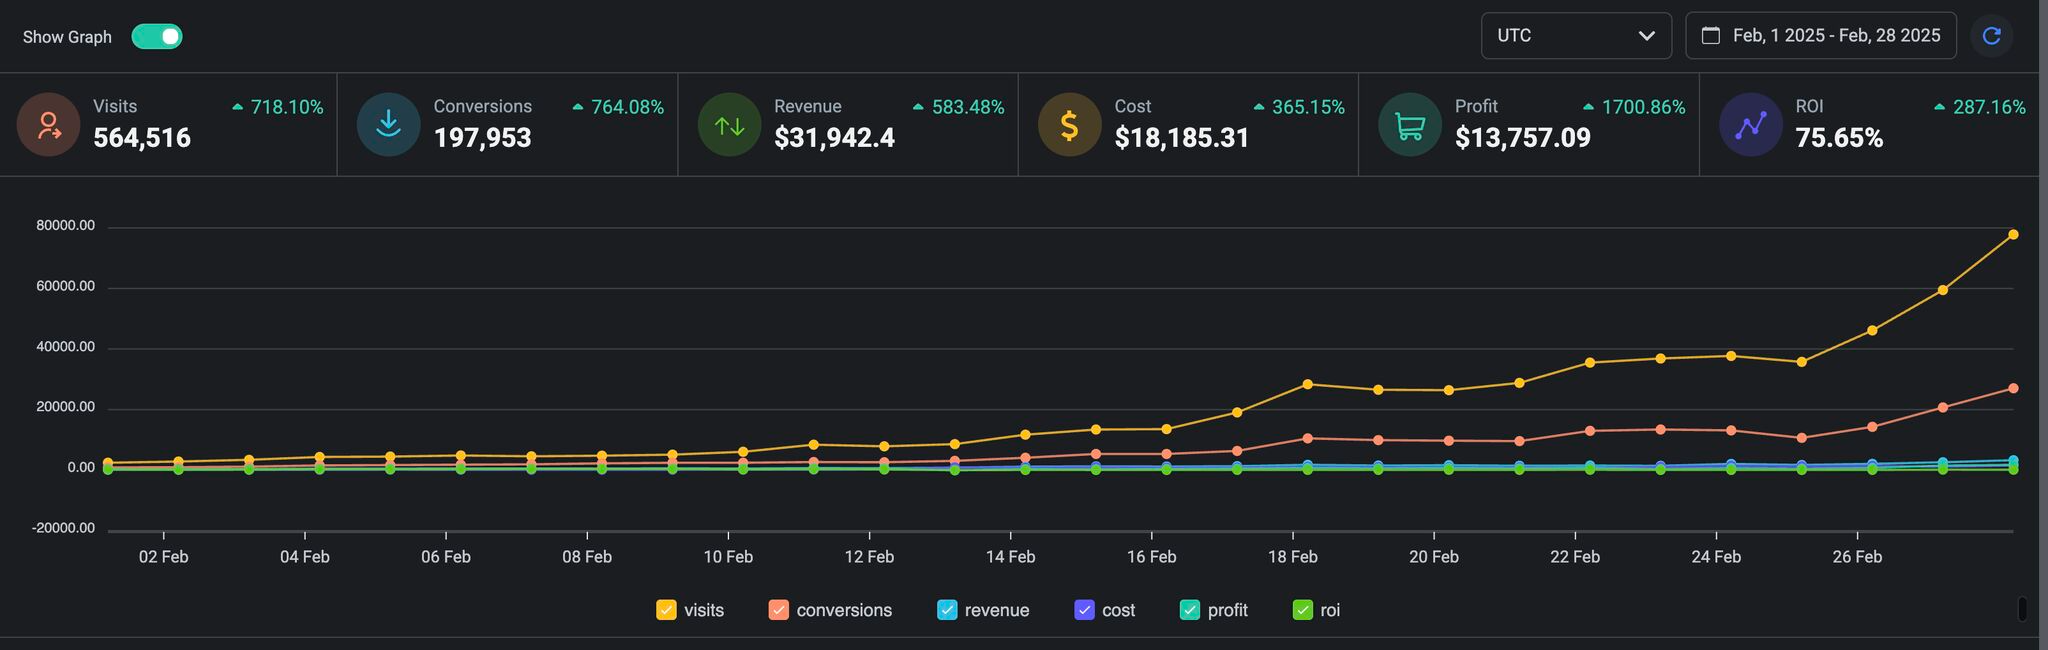
Task: Select the Revenue $31,942.4 stat card
Action: [x=847, y=125]
